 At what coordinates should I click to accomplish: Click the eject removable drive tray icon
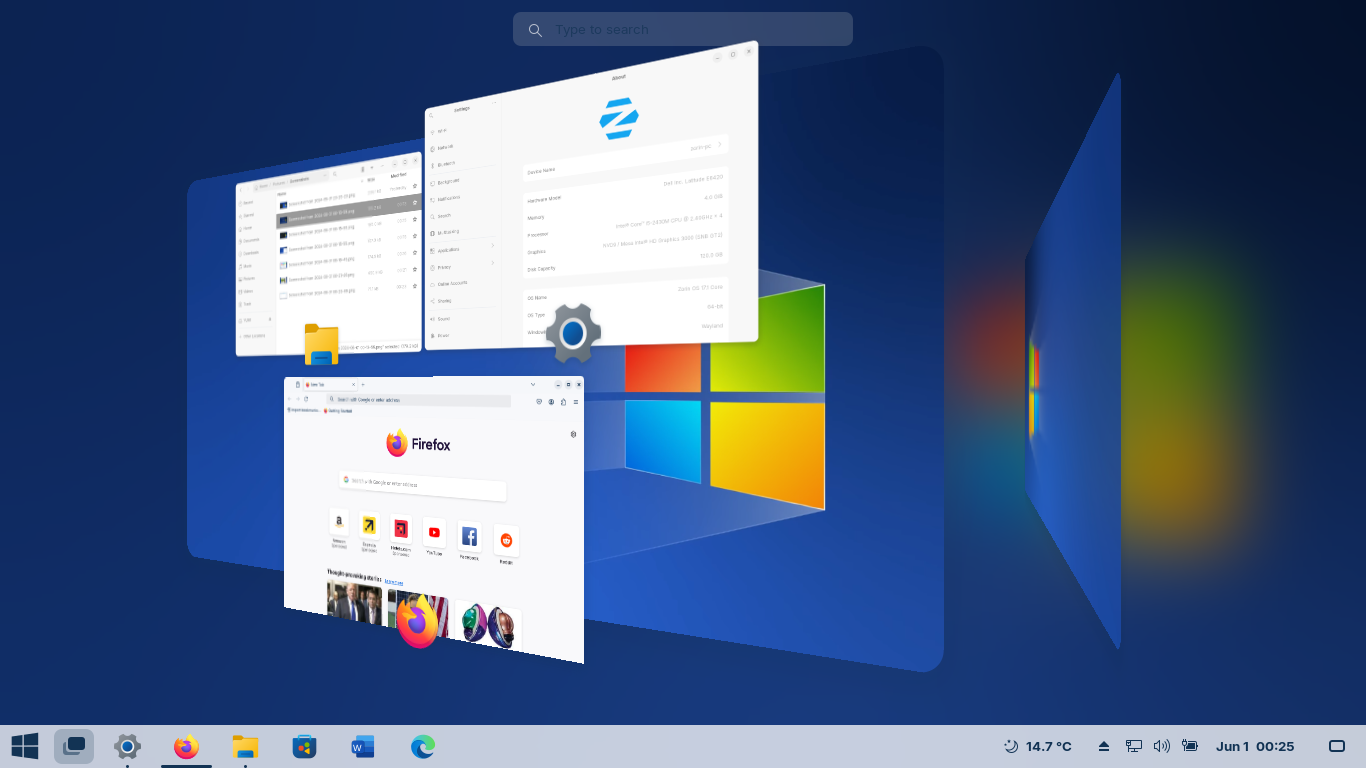pos(1104,746)
